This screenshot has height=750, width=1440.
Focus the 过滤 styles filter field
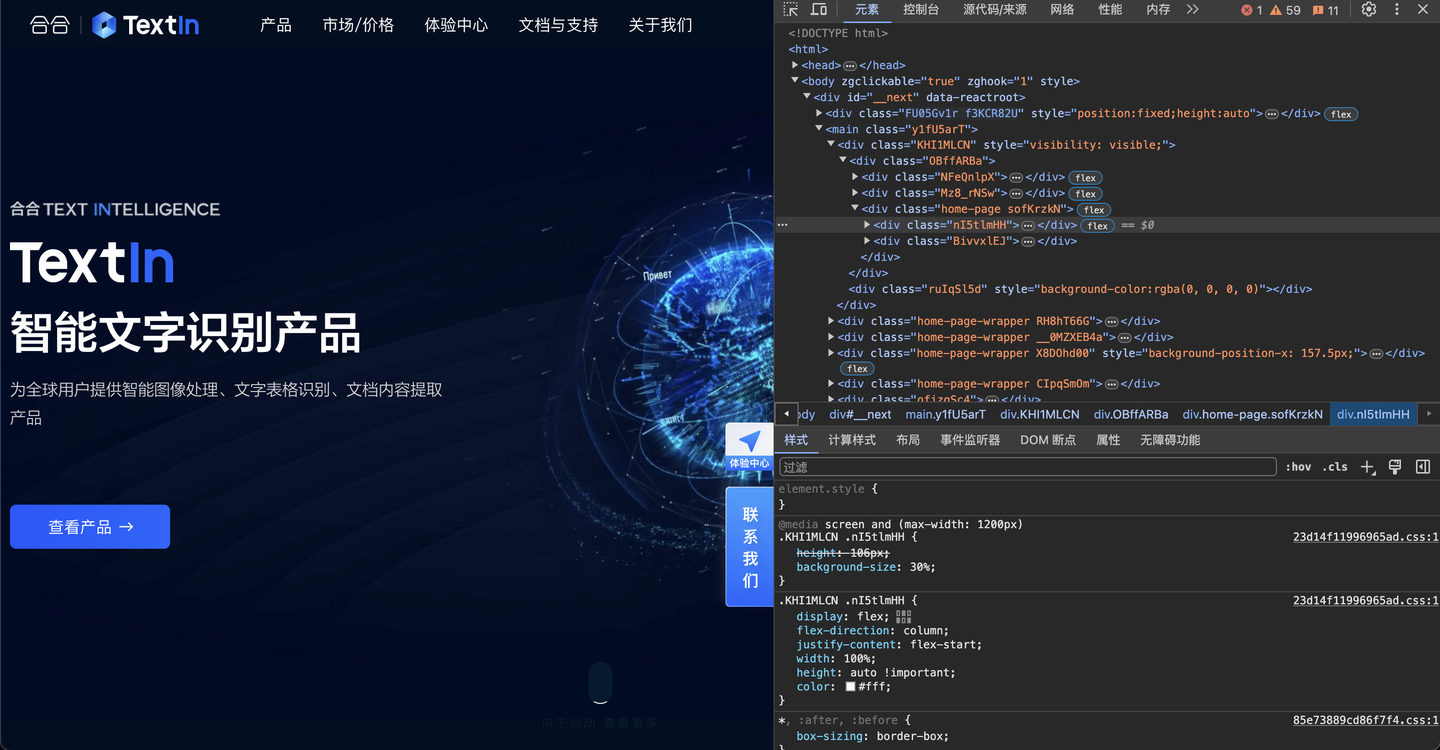click(x=1028, y=467)
